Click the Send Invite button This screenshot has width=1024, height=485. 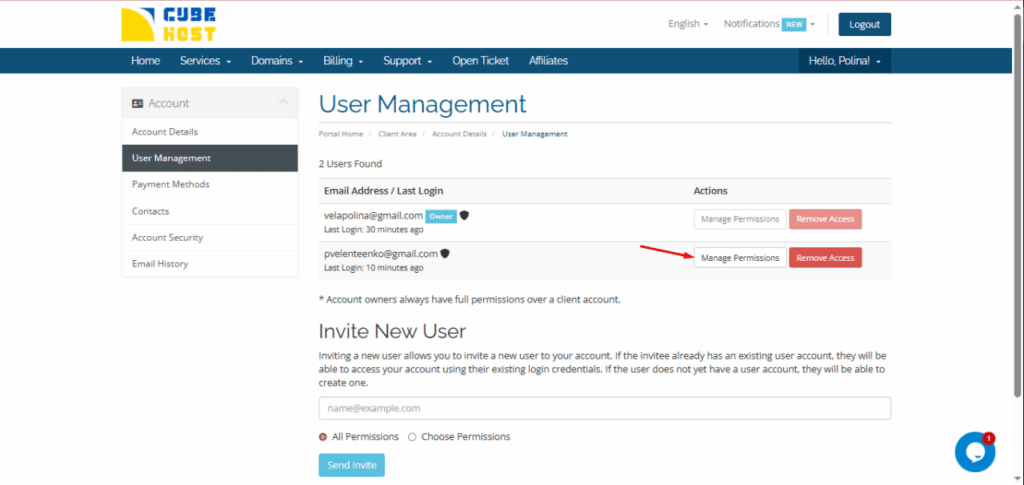(x=351, y=465)
